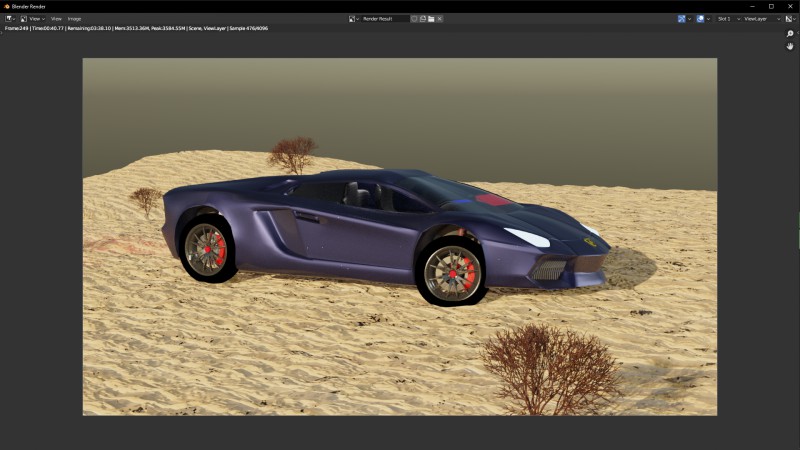Open an image with the folder icon
Image resolution: width=800 pixels, height=450 pixels.
431,19
